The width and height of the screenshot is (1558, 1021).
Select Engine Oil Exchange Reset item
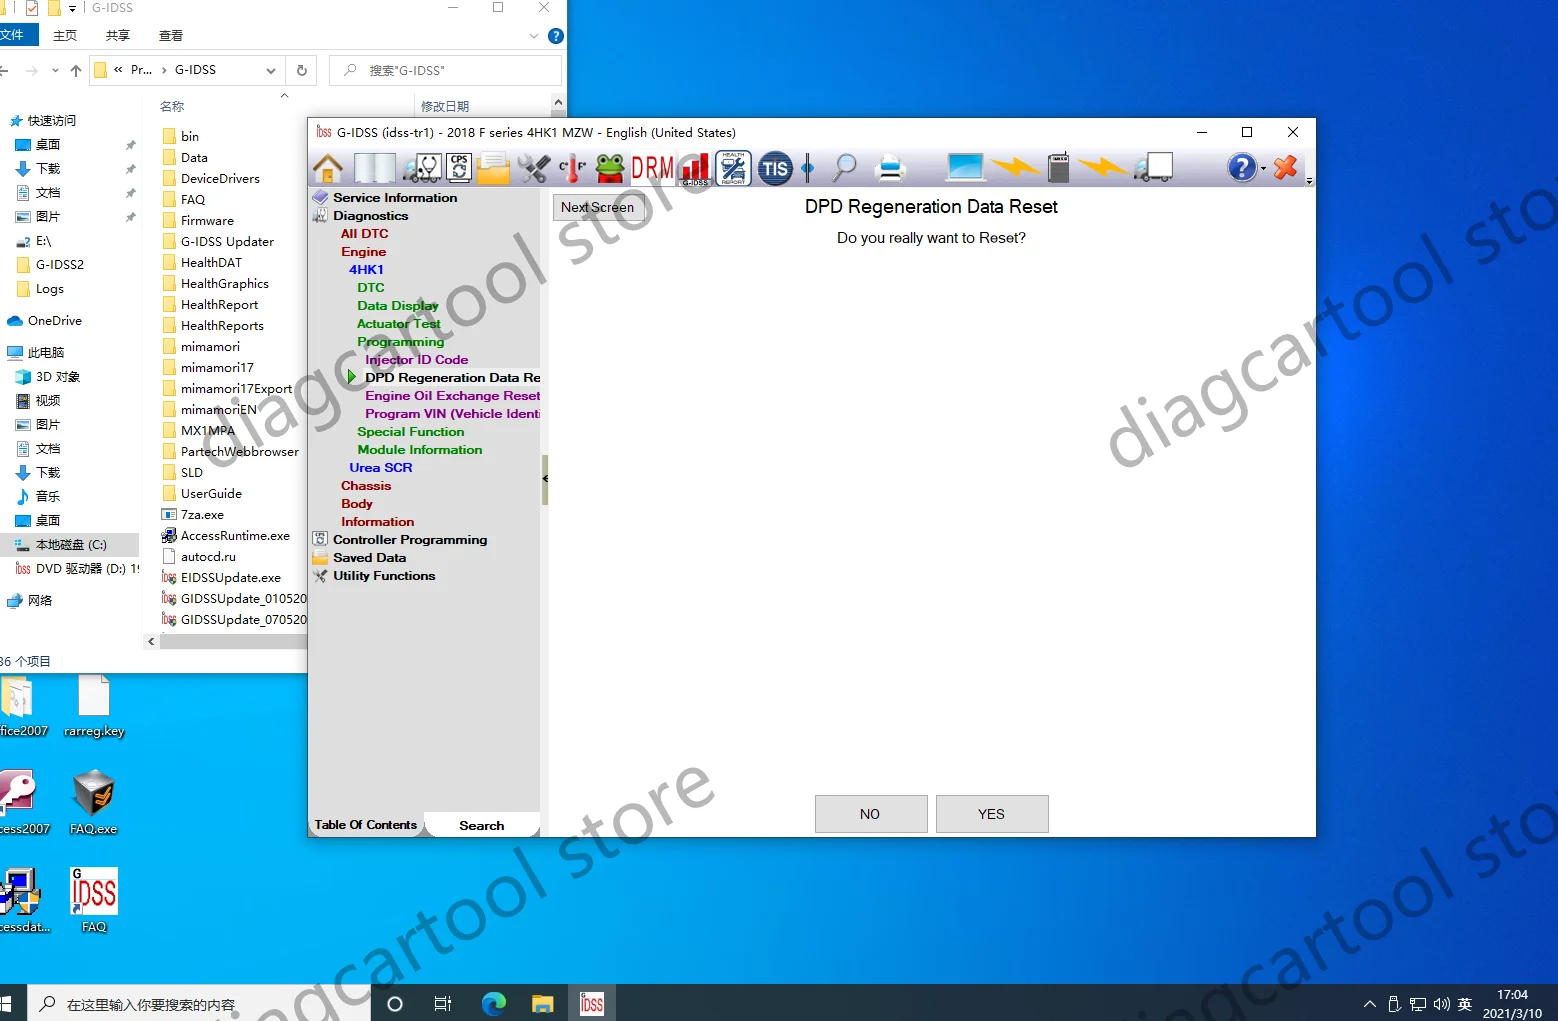tap(453, 396)
